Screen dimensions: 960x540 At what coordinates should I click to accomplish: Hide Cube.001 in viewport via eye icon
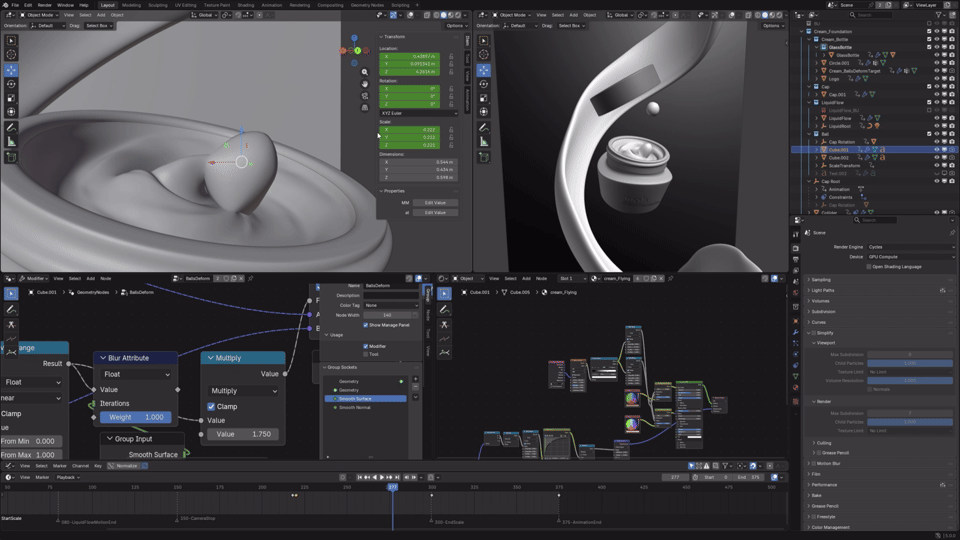(936, 149)
